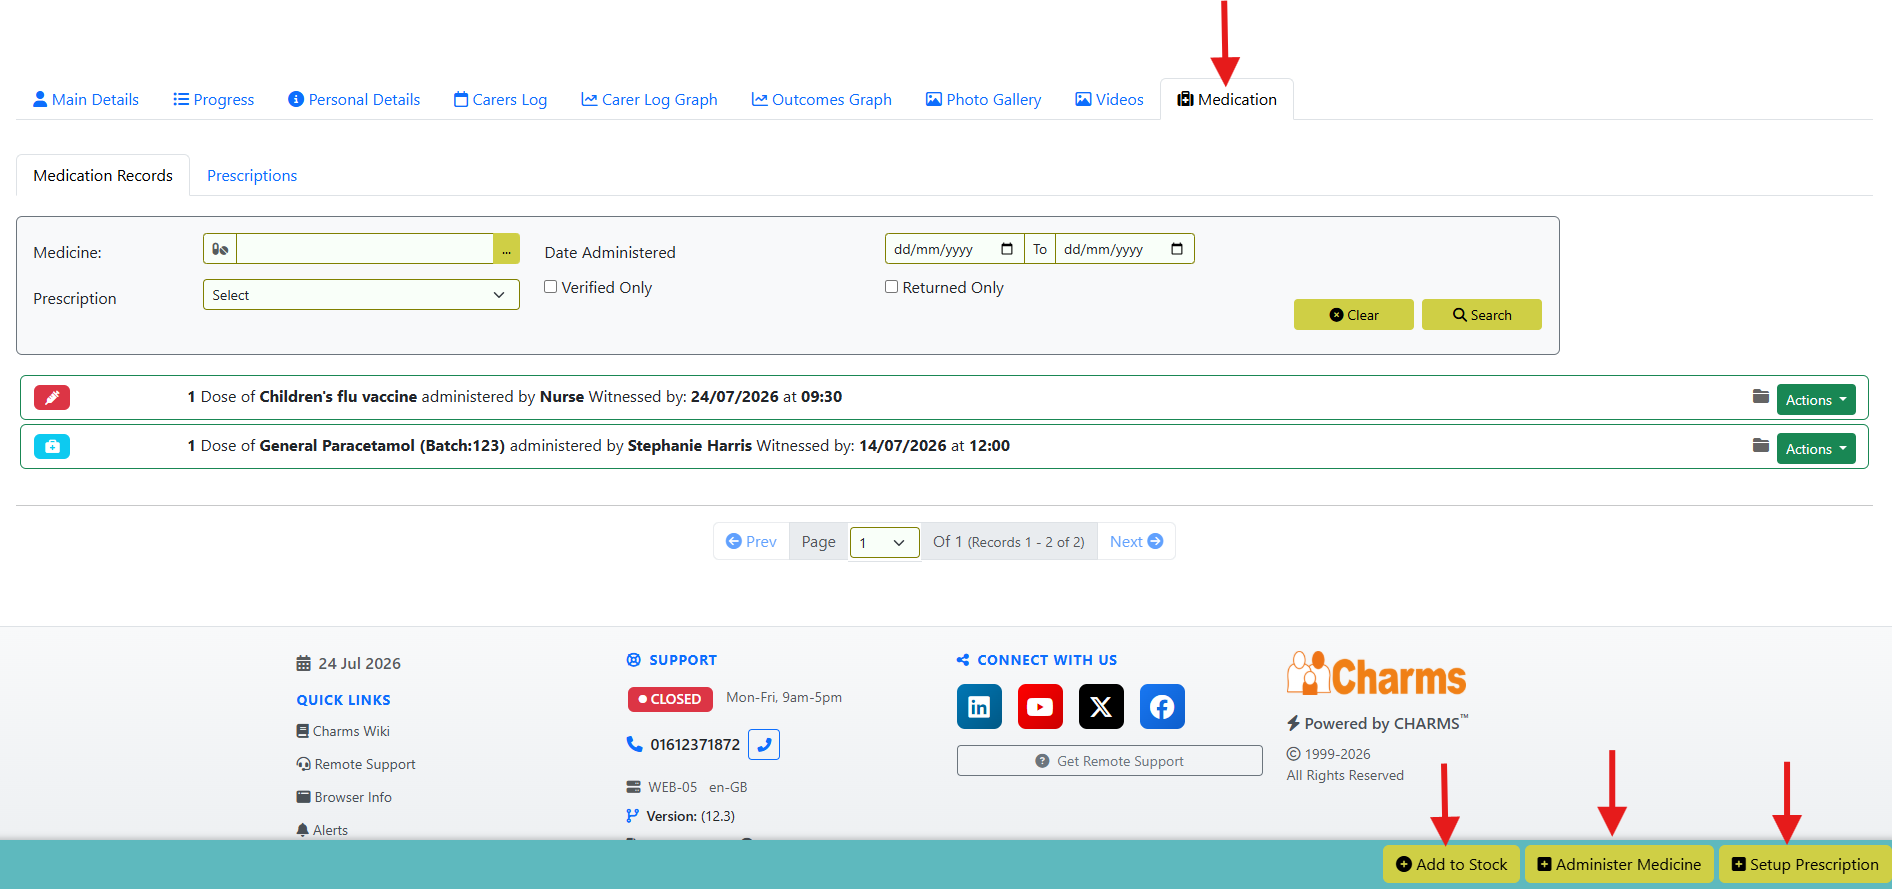The image size is (1892, 889).
Task: Open the Prescription Select dropdown
Action: [361, 295]
